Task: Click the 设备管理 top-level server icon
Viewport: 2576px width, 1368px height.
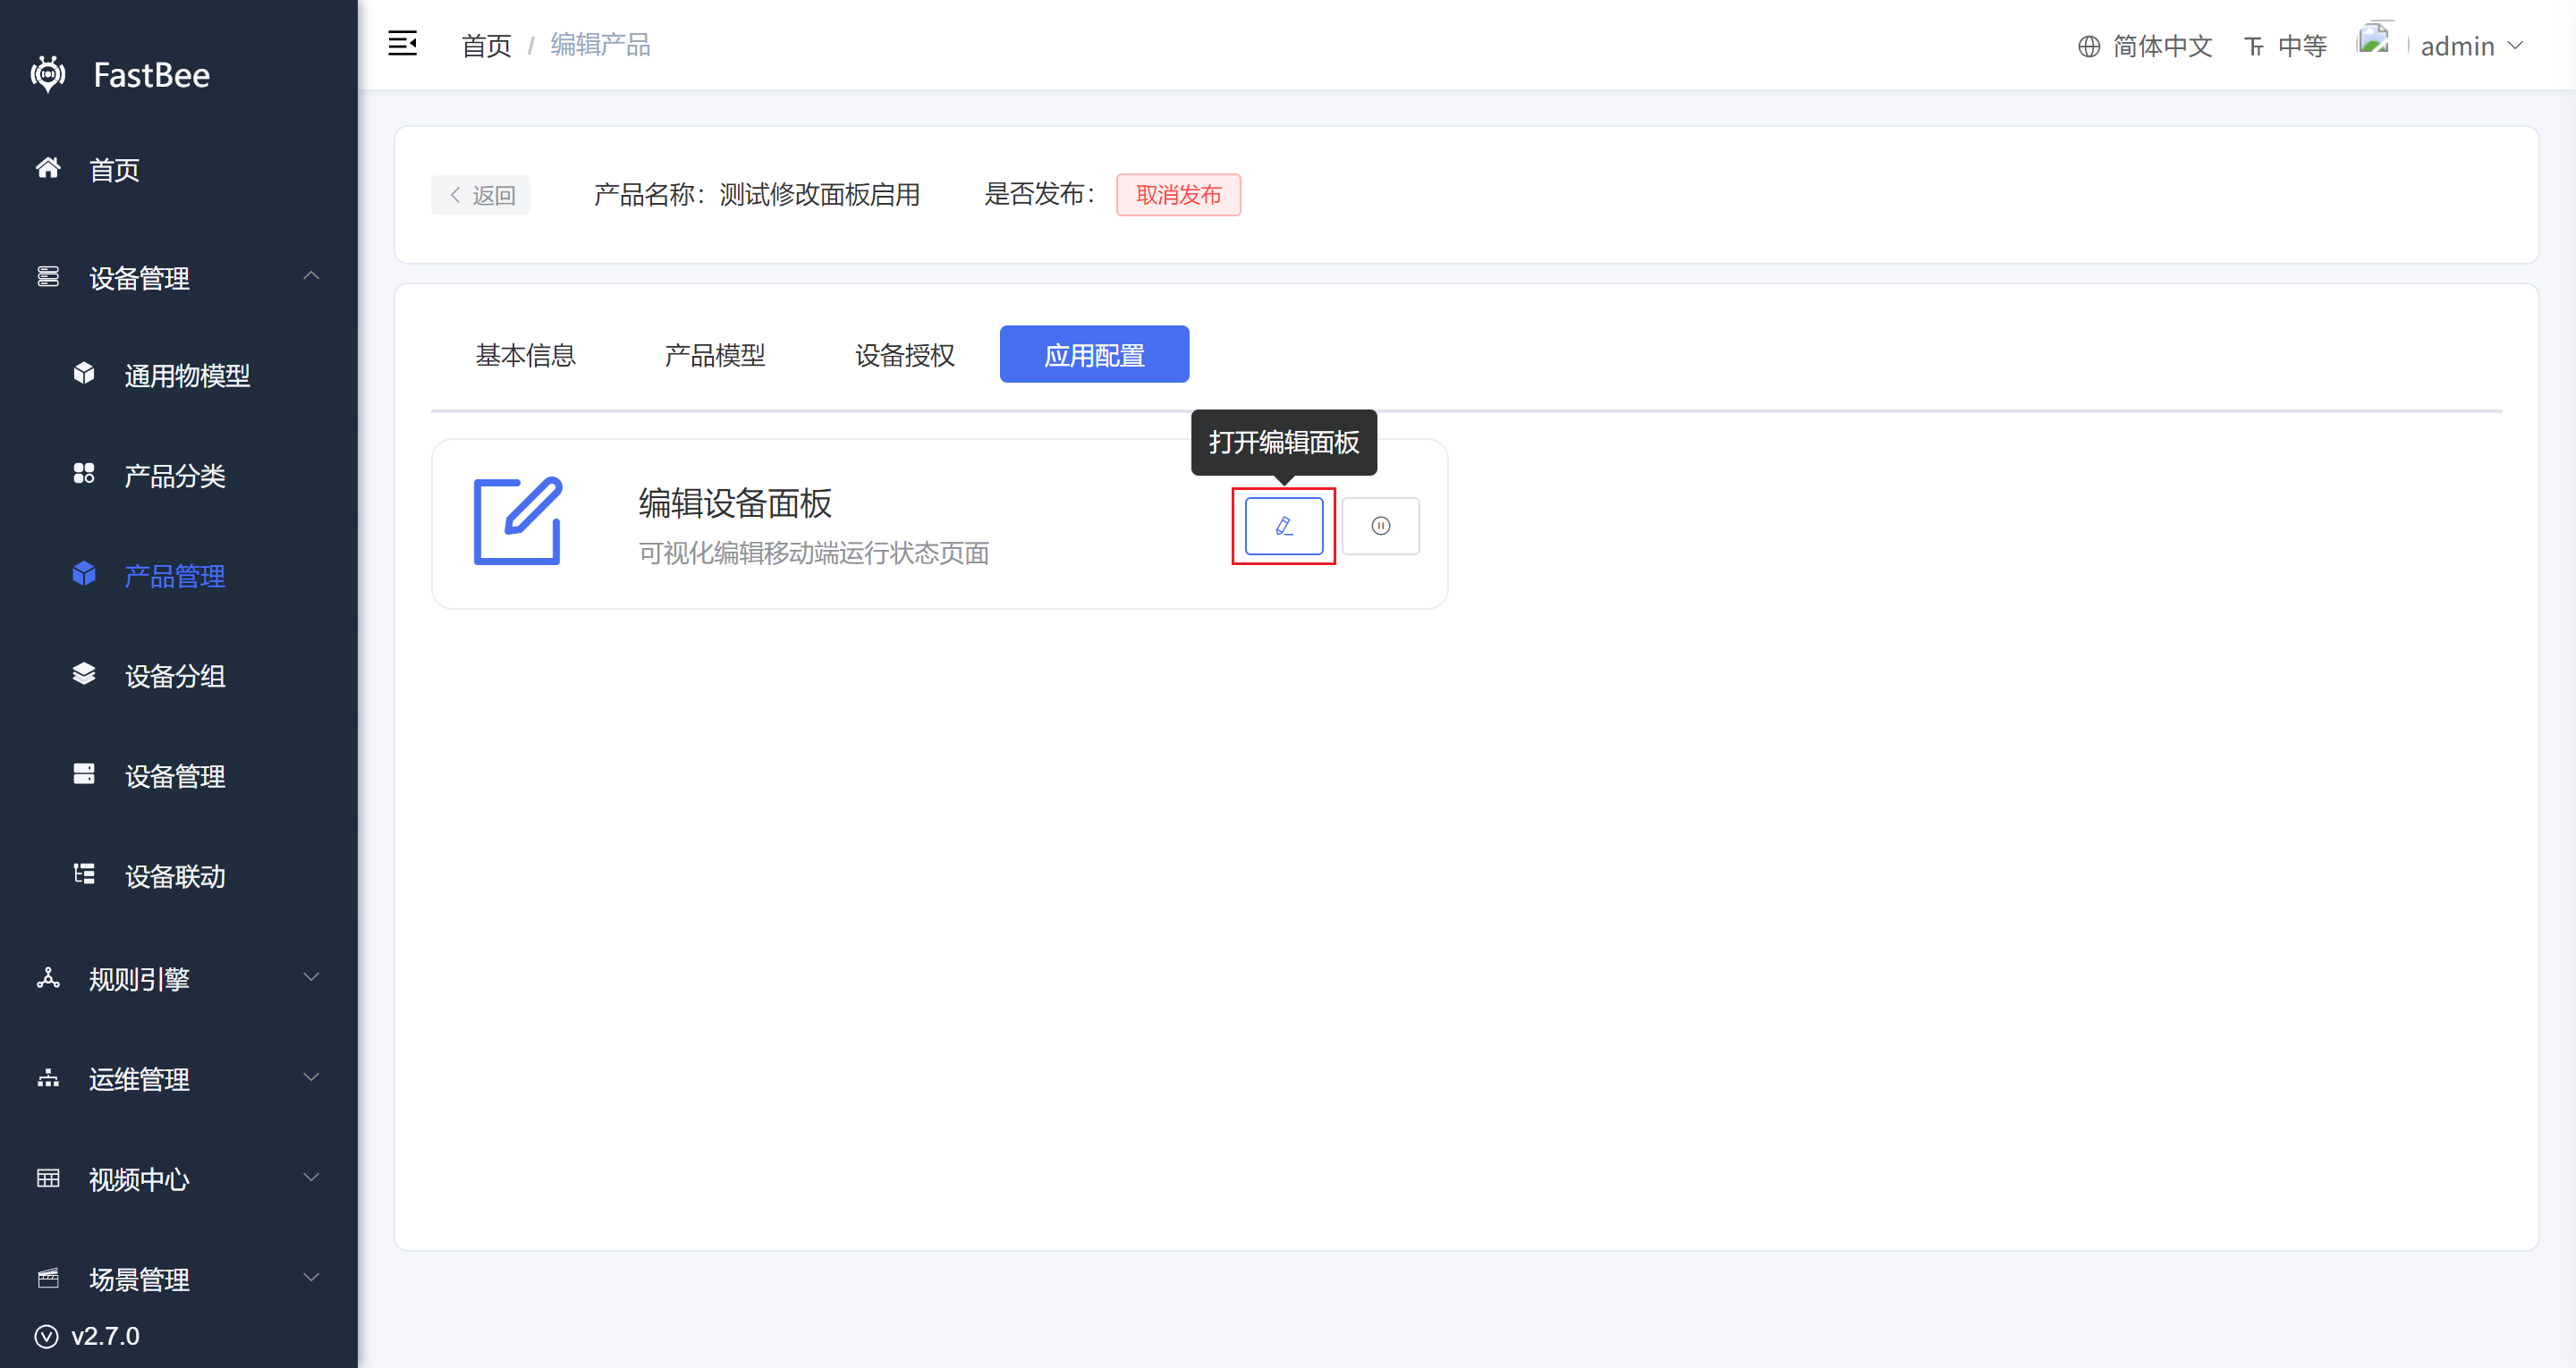Action: [x=48, y=277]
